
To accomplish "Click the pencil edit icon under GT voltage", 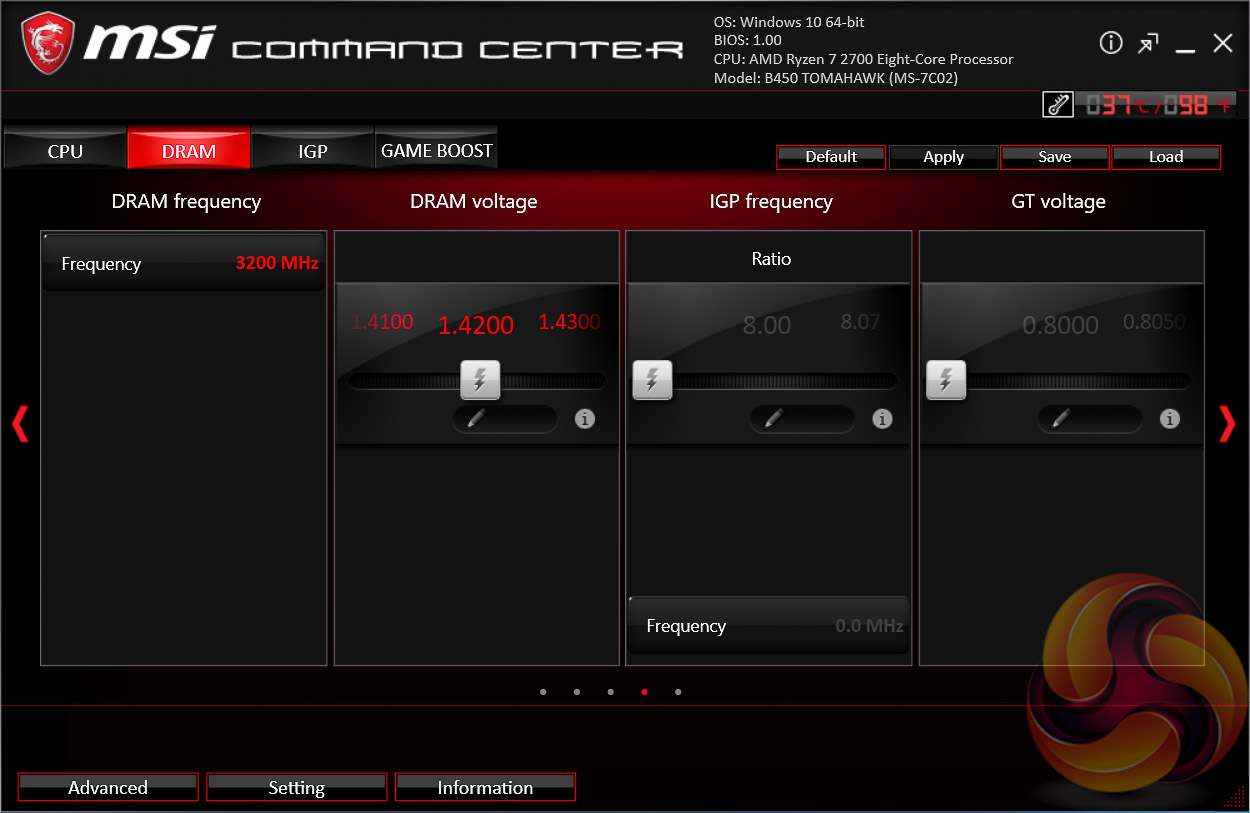I will pos(1061,419).
